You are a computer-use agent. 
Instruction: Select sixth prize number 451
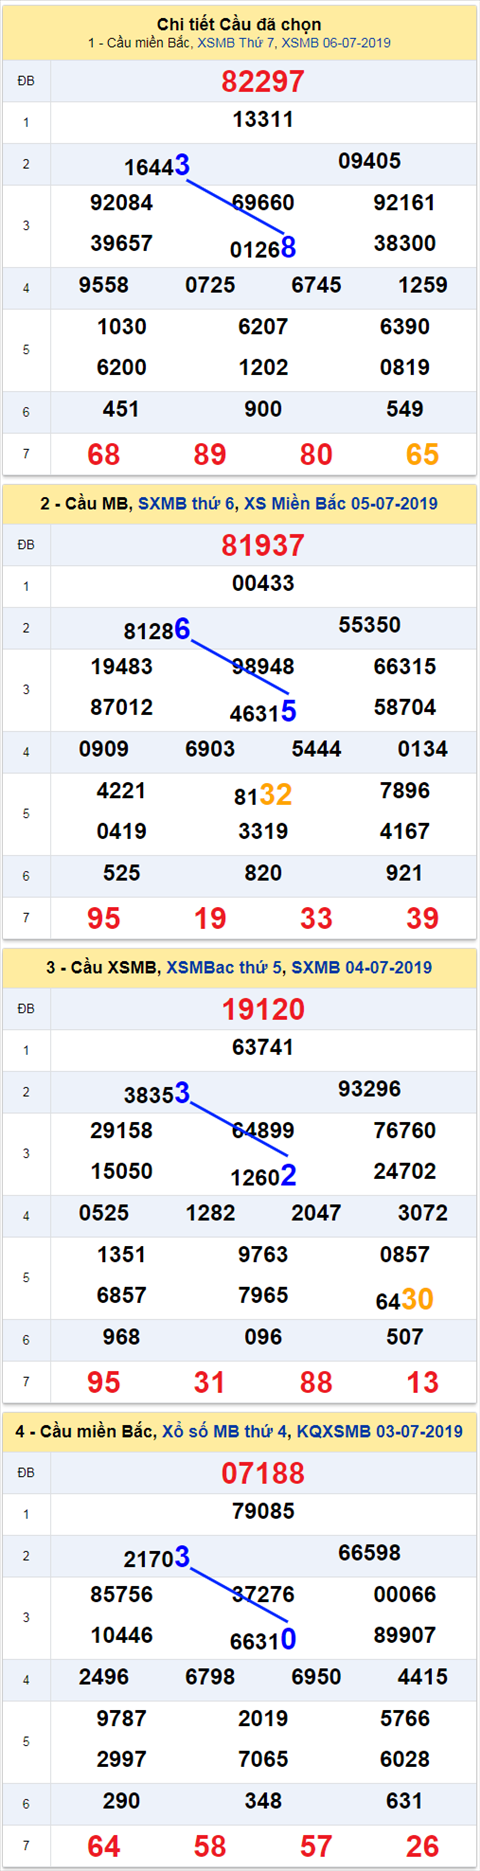(122, 410)
